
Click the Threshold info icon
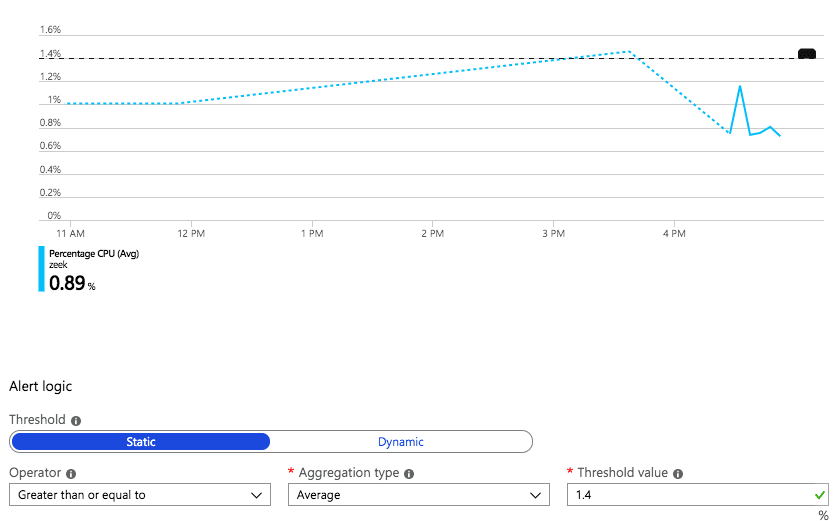tap(76, 421)
